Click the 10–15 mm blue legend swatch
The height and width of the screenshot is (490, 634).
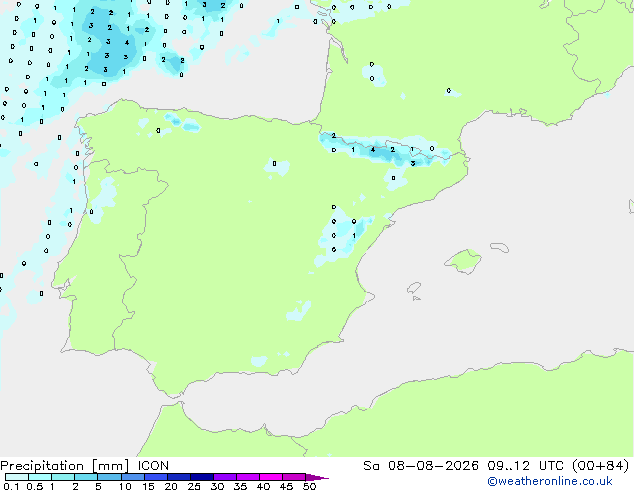(133, 477)
